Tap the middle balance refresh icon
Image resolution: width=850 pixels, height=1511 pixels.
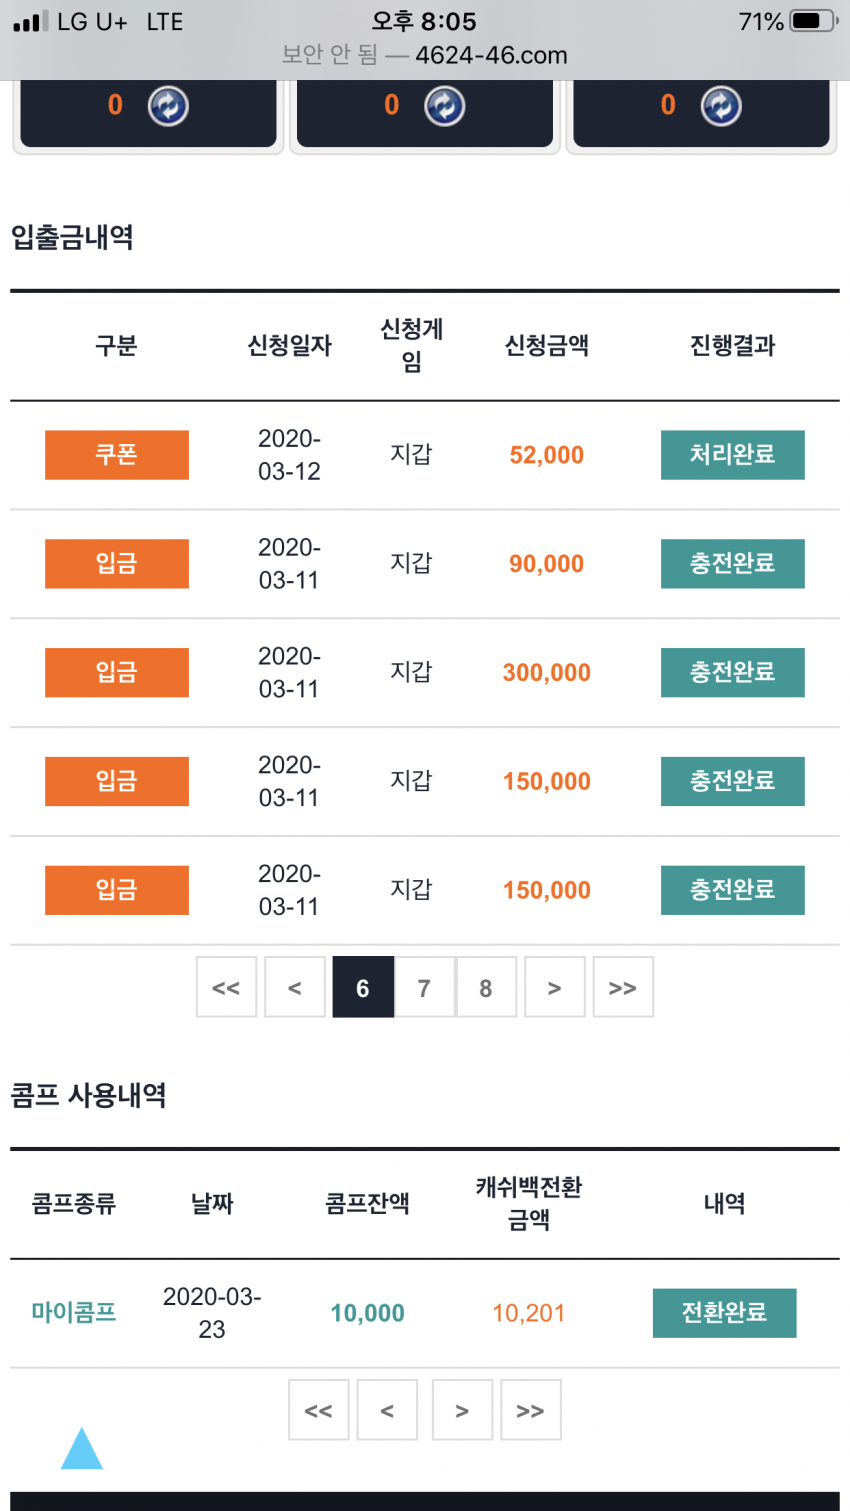pyautogui.click(x=444, y=105)
